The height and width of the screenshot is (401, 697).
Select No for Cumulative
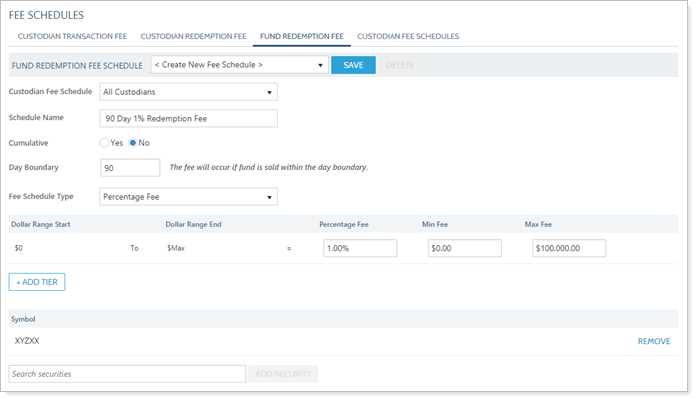[134, 143]
